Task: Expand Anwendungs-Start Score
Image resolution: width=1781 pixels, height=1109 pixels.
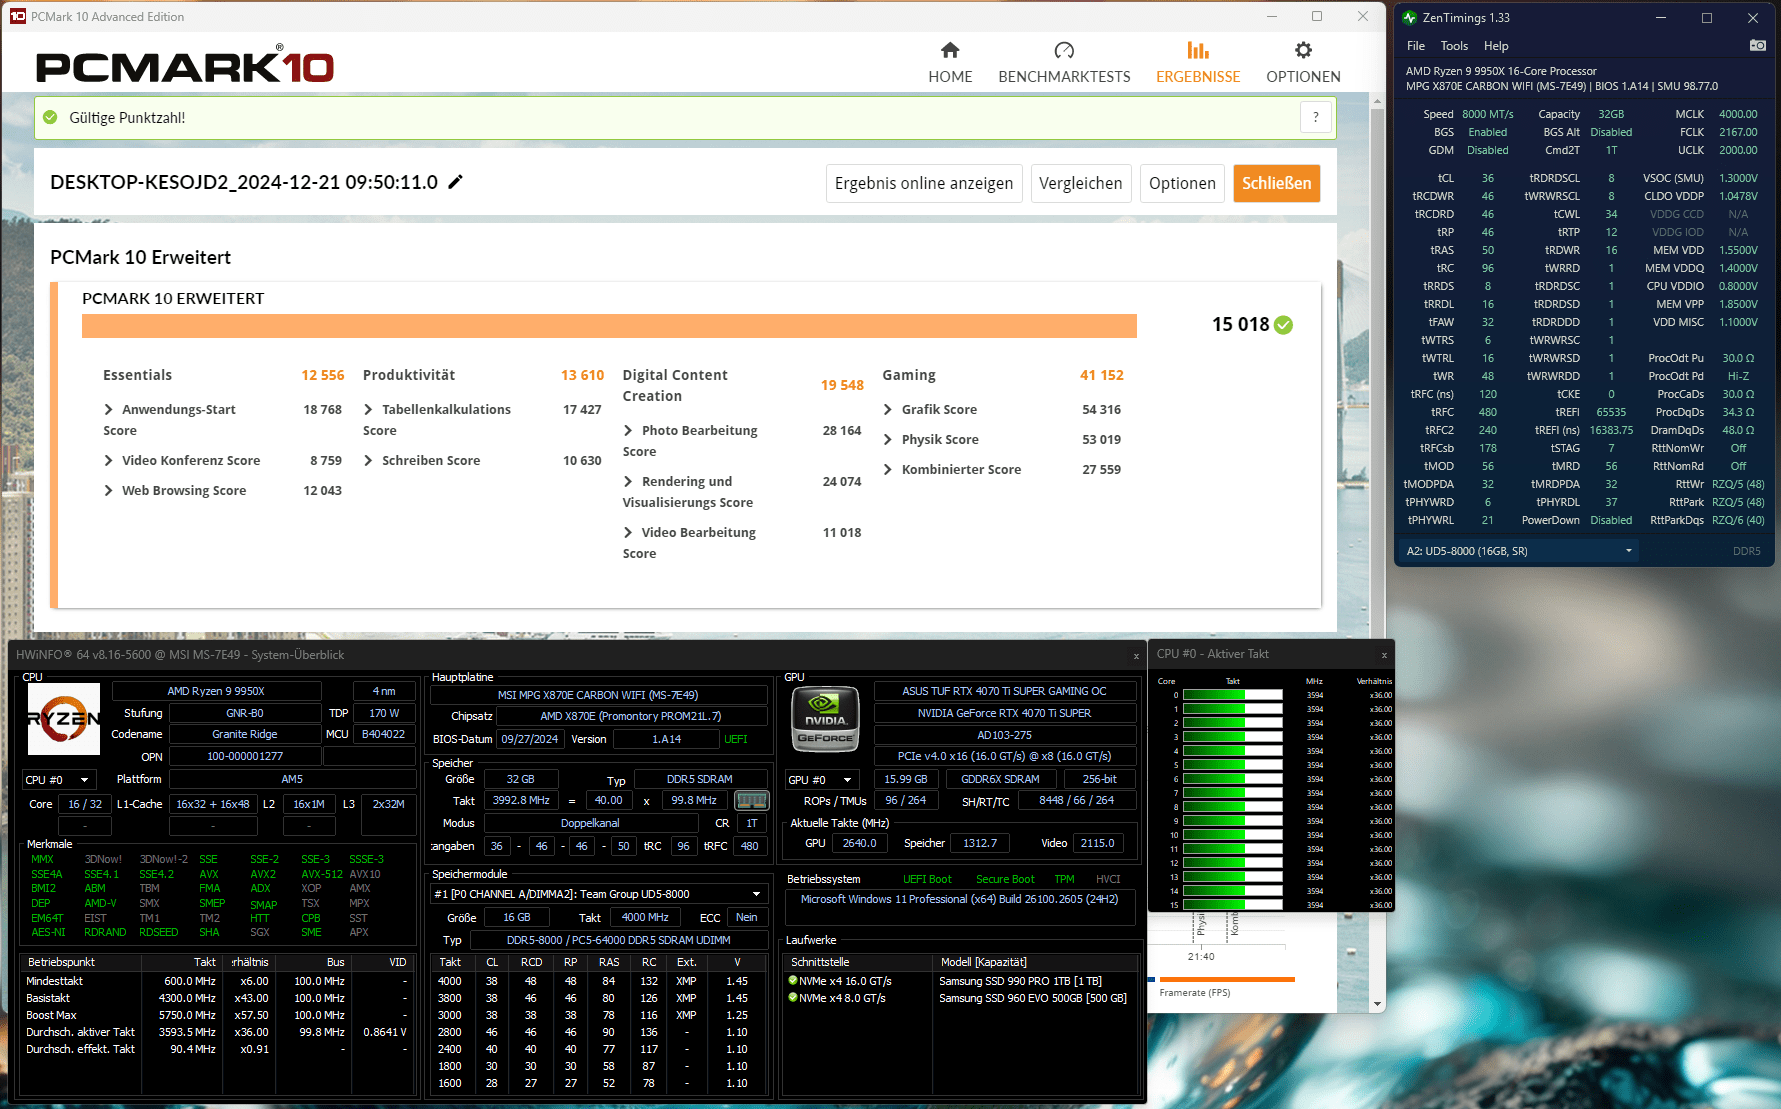Action: click(108, 409)
